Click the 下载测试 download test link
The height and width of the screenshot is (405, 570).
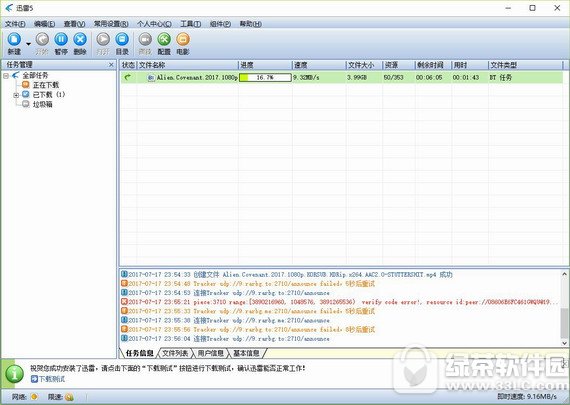[48, 379]
